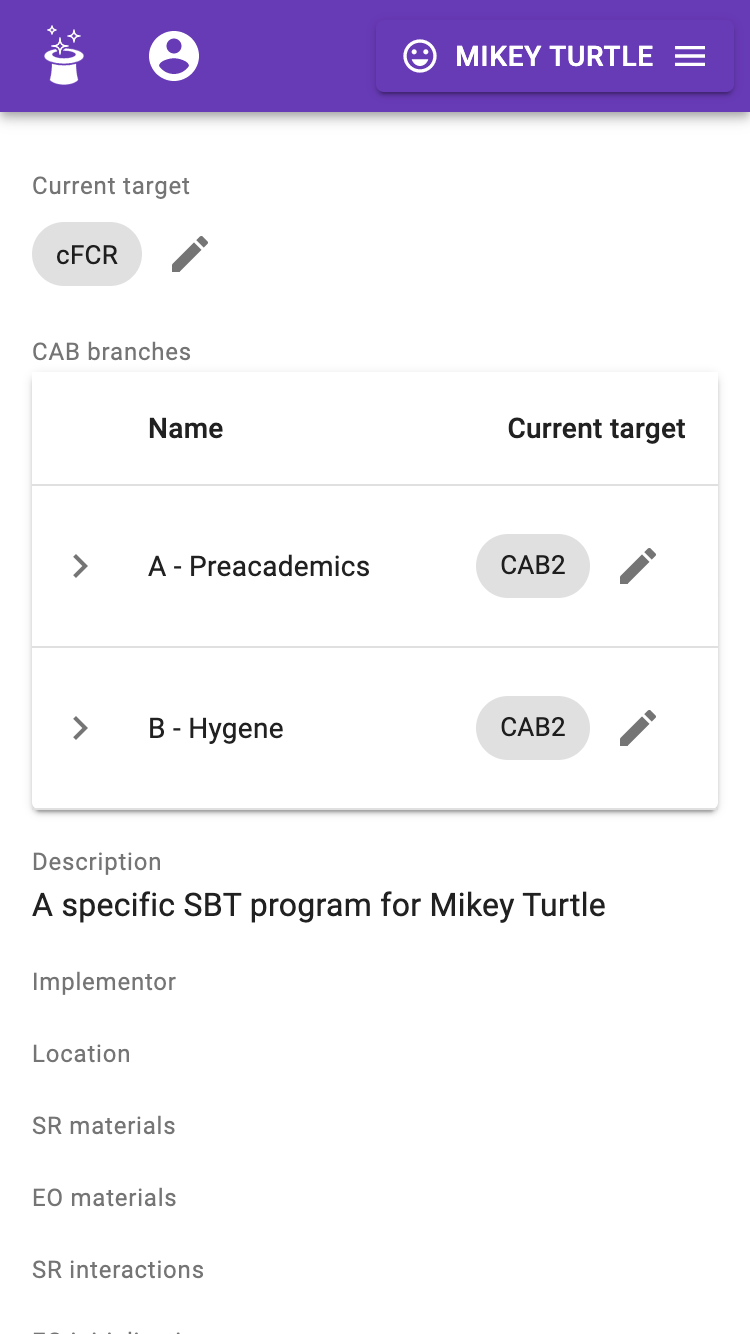Expand the B - Hygene row

[81, 728]
